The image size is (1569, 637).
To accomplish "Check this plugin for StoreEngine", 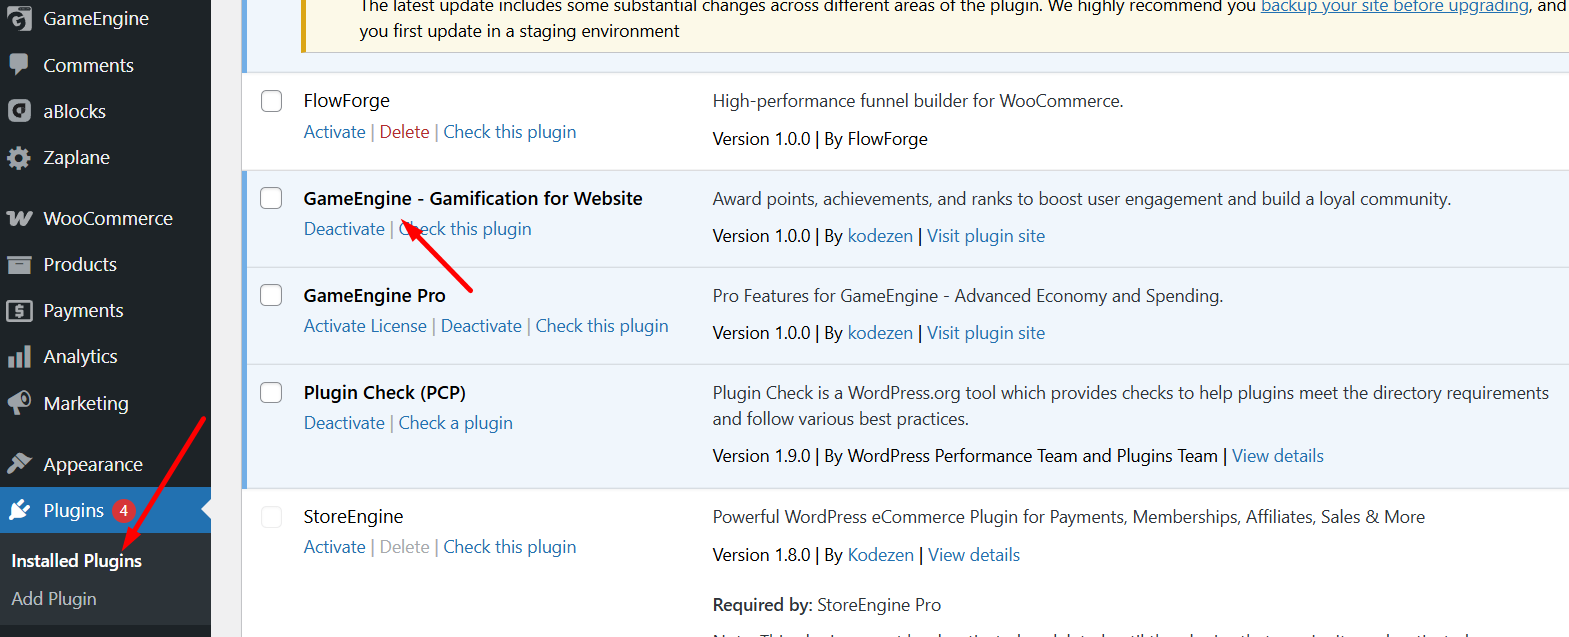I will point(509,547).
